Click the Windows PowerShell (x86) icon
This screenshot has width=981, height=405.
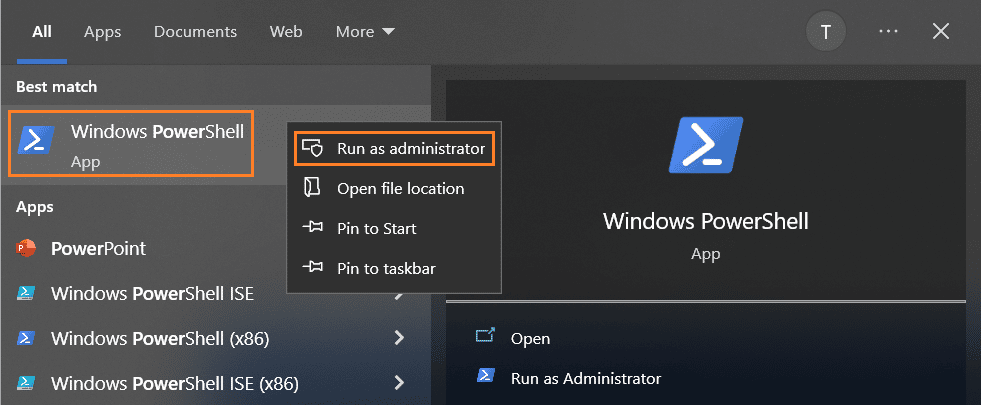click(27, 338)
